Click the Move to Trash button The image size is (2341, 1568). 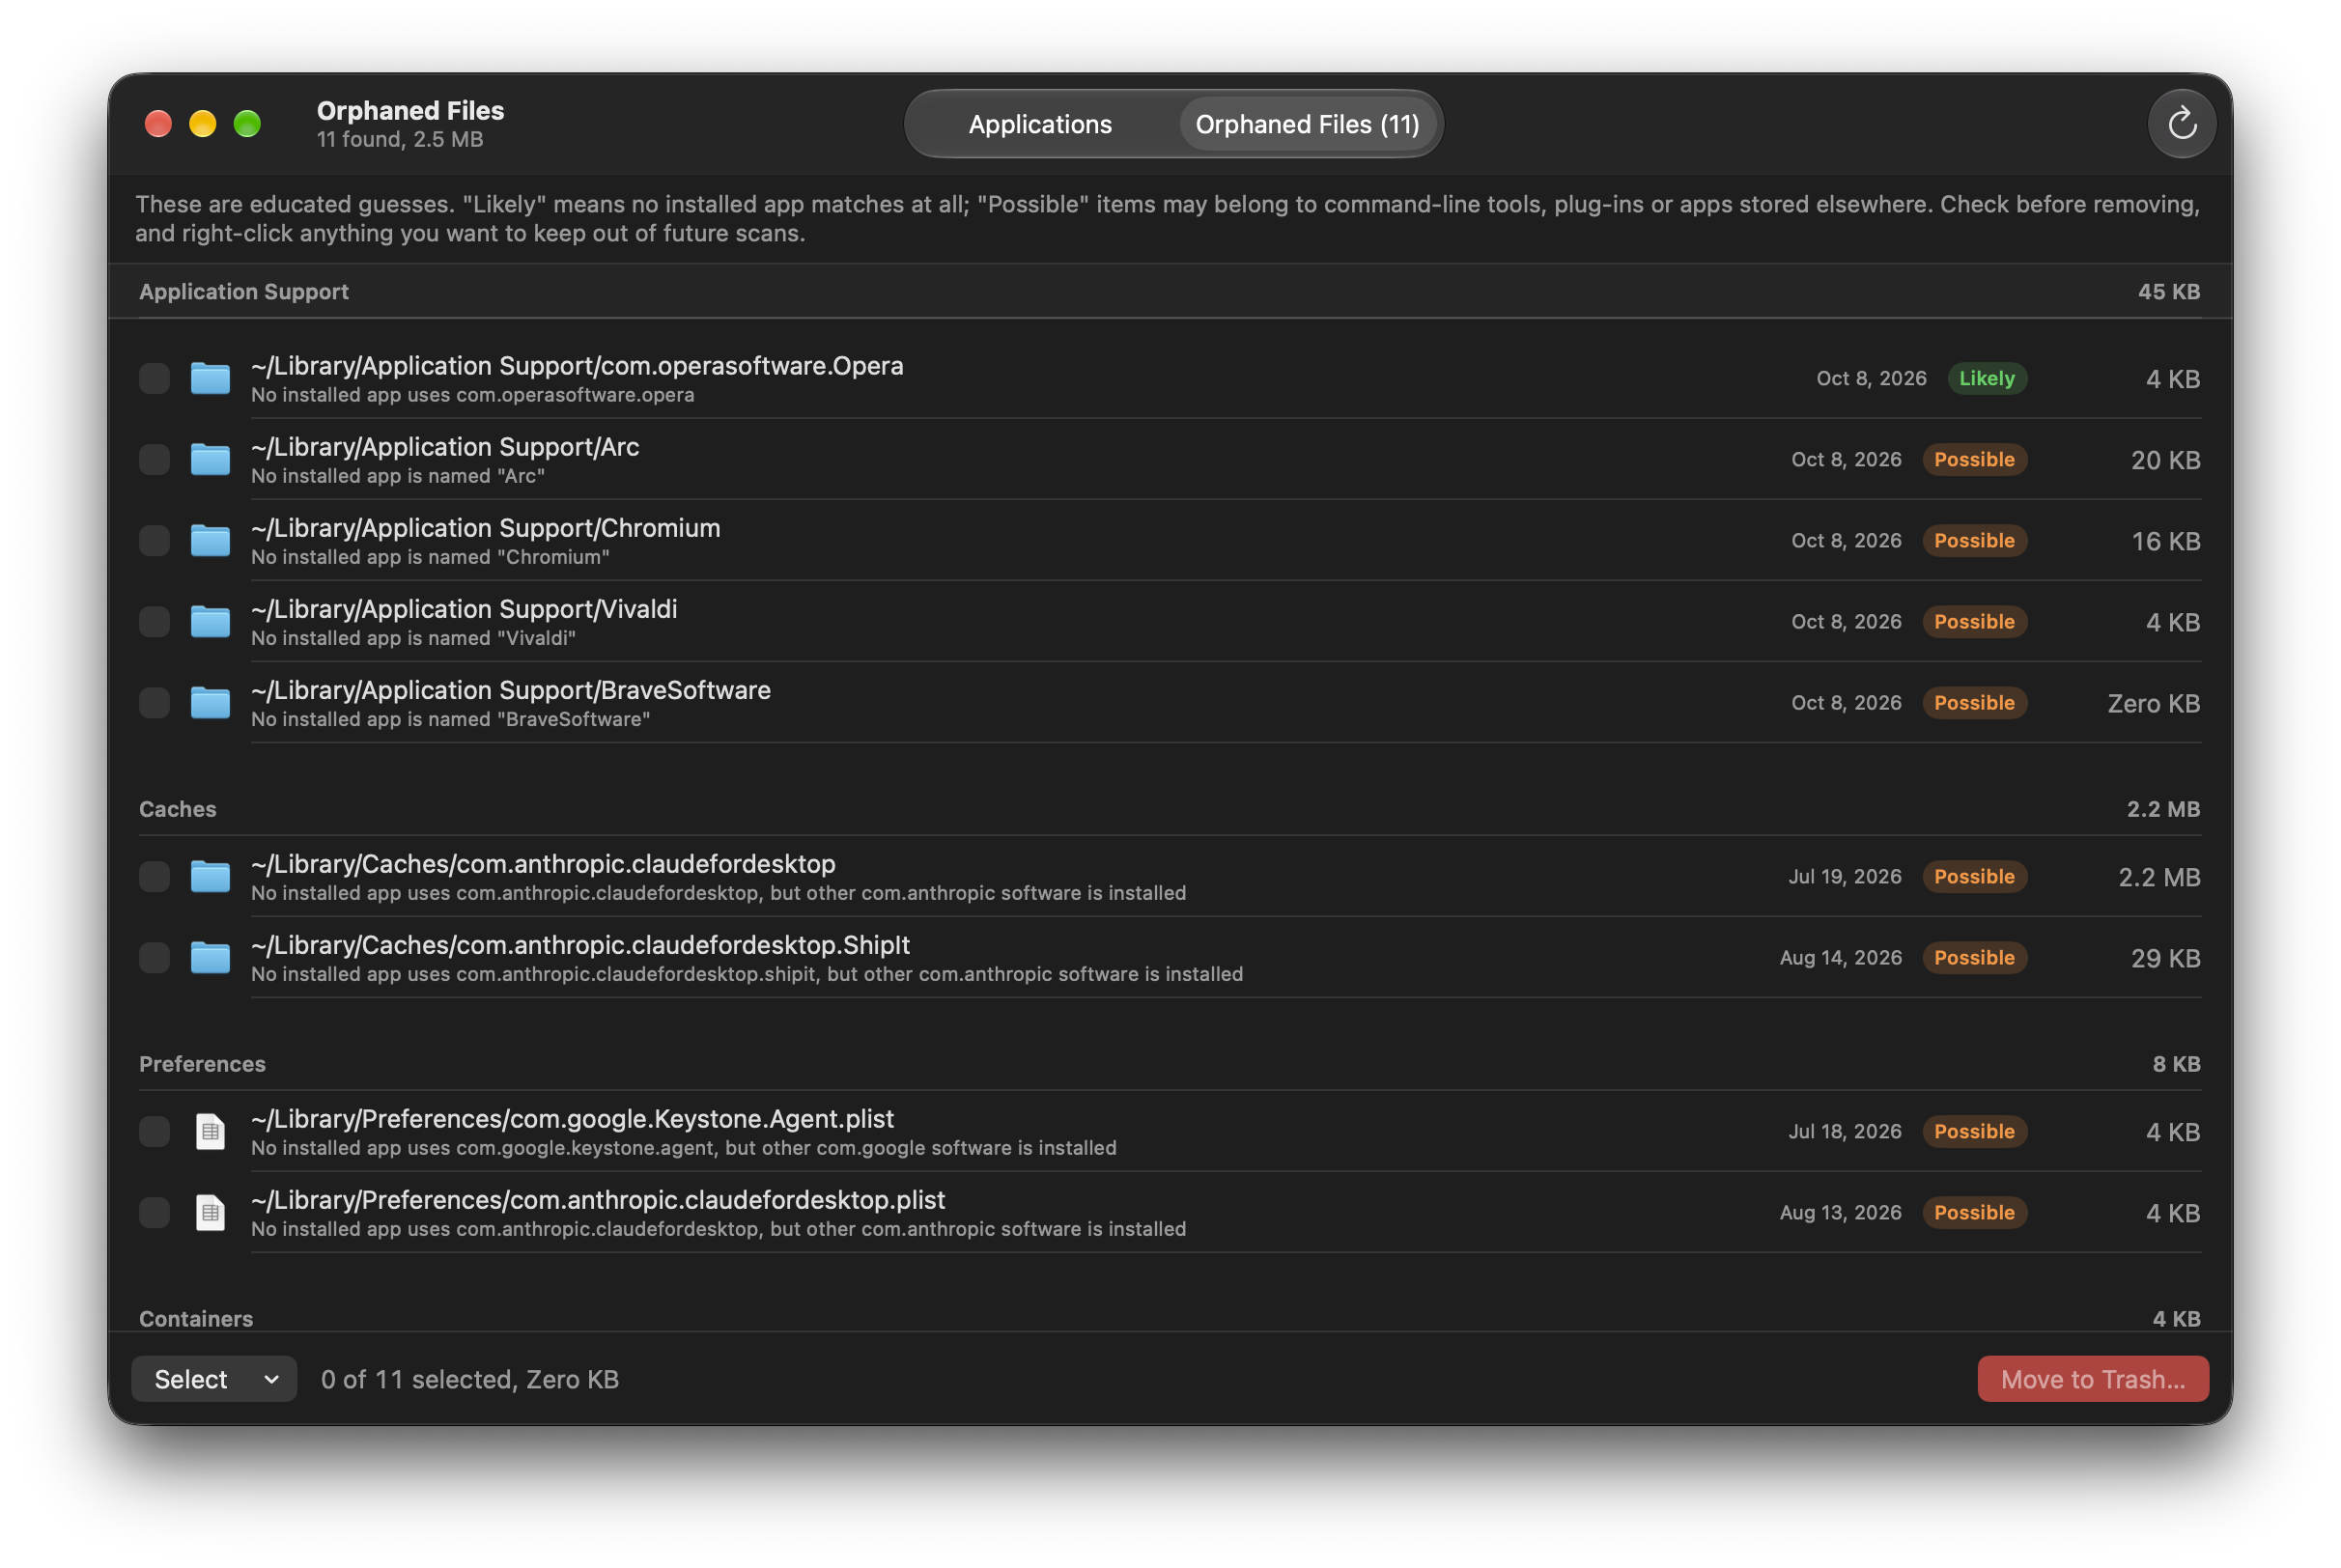(x=2092, y=1379)
